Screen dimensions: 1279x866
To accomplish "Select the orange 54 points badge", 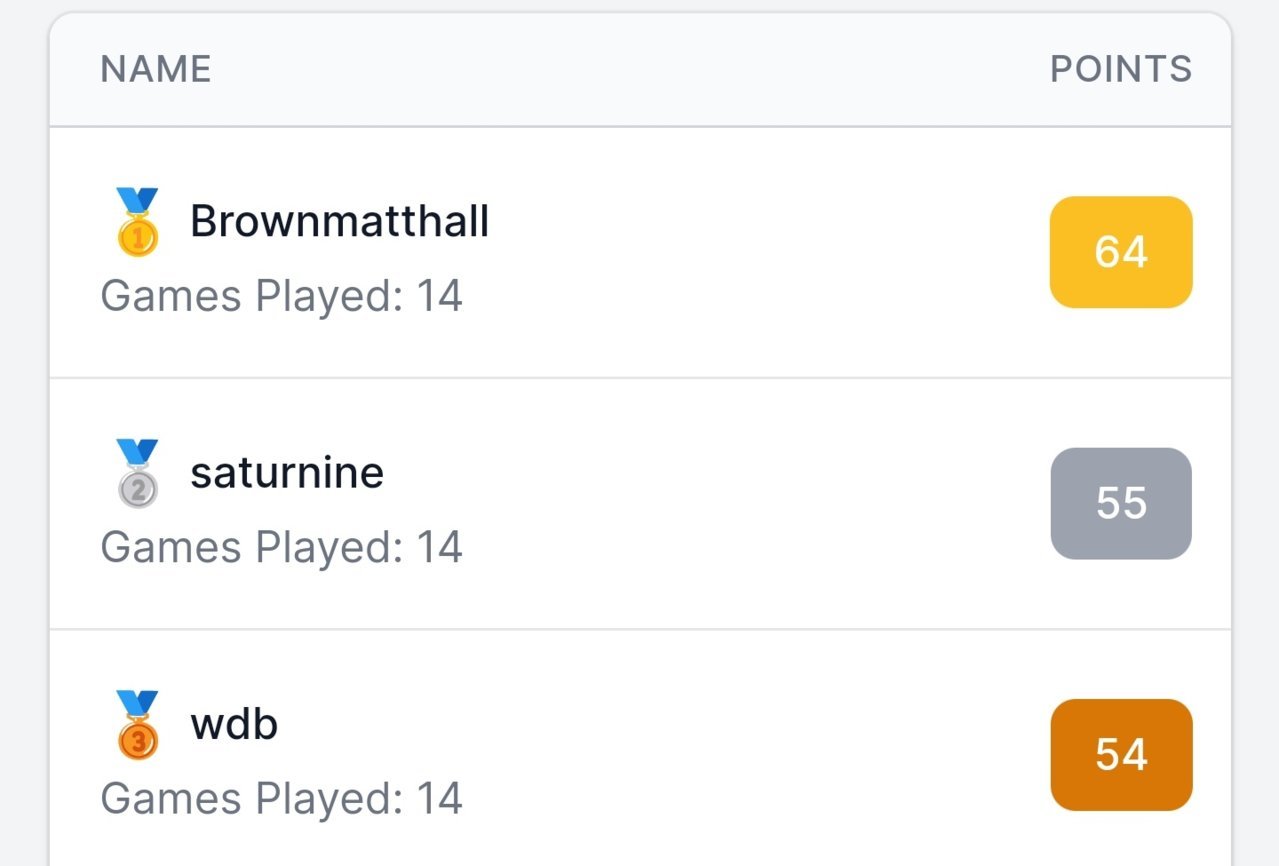I will point(1121,755).
